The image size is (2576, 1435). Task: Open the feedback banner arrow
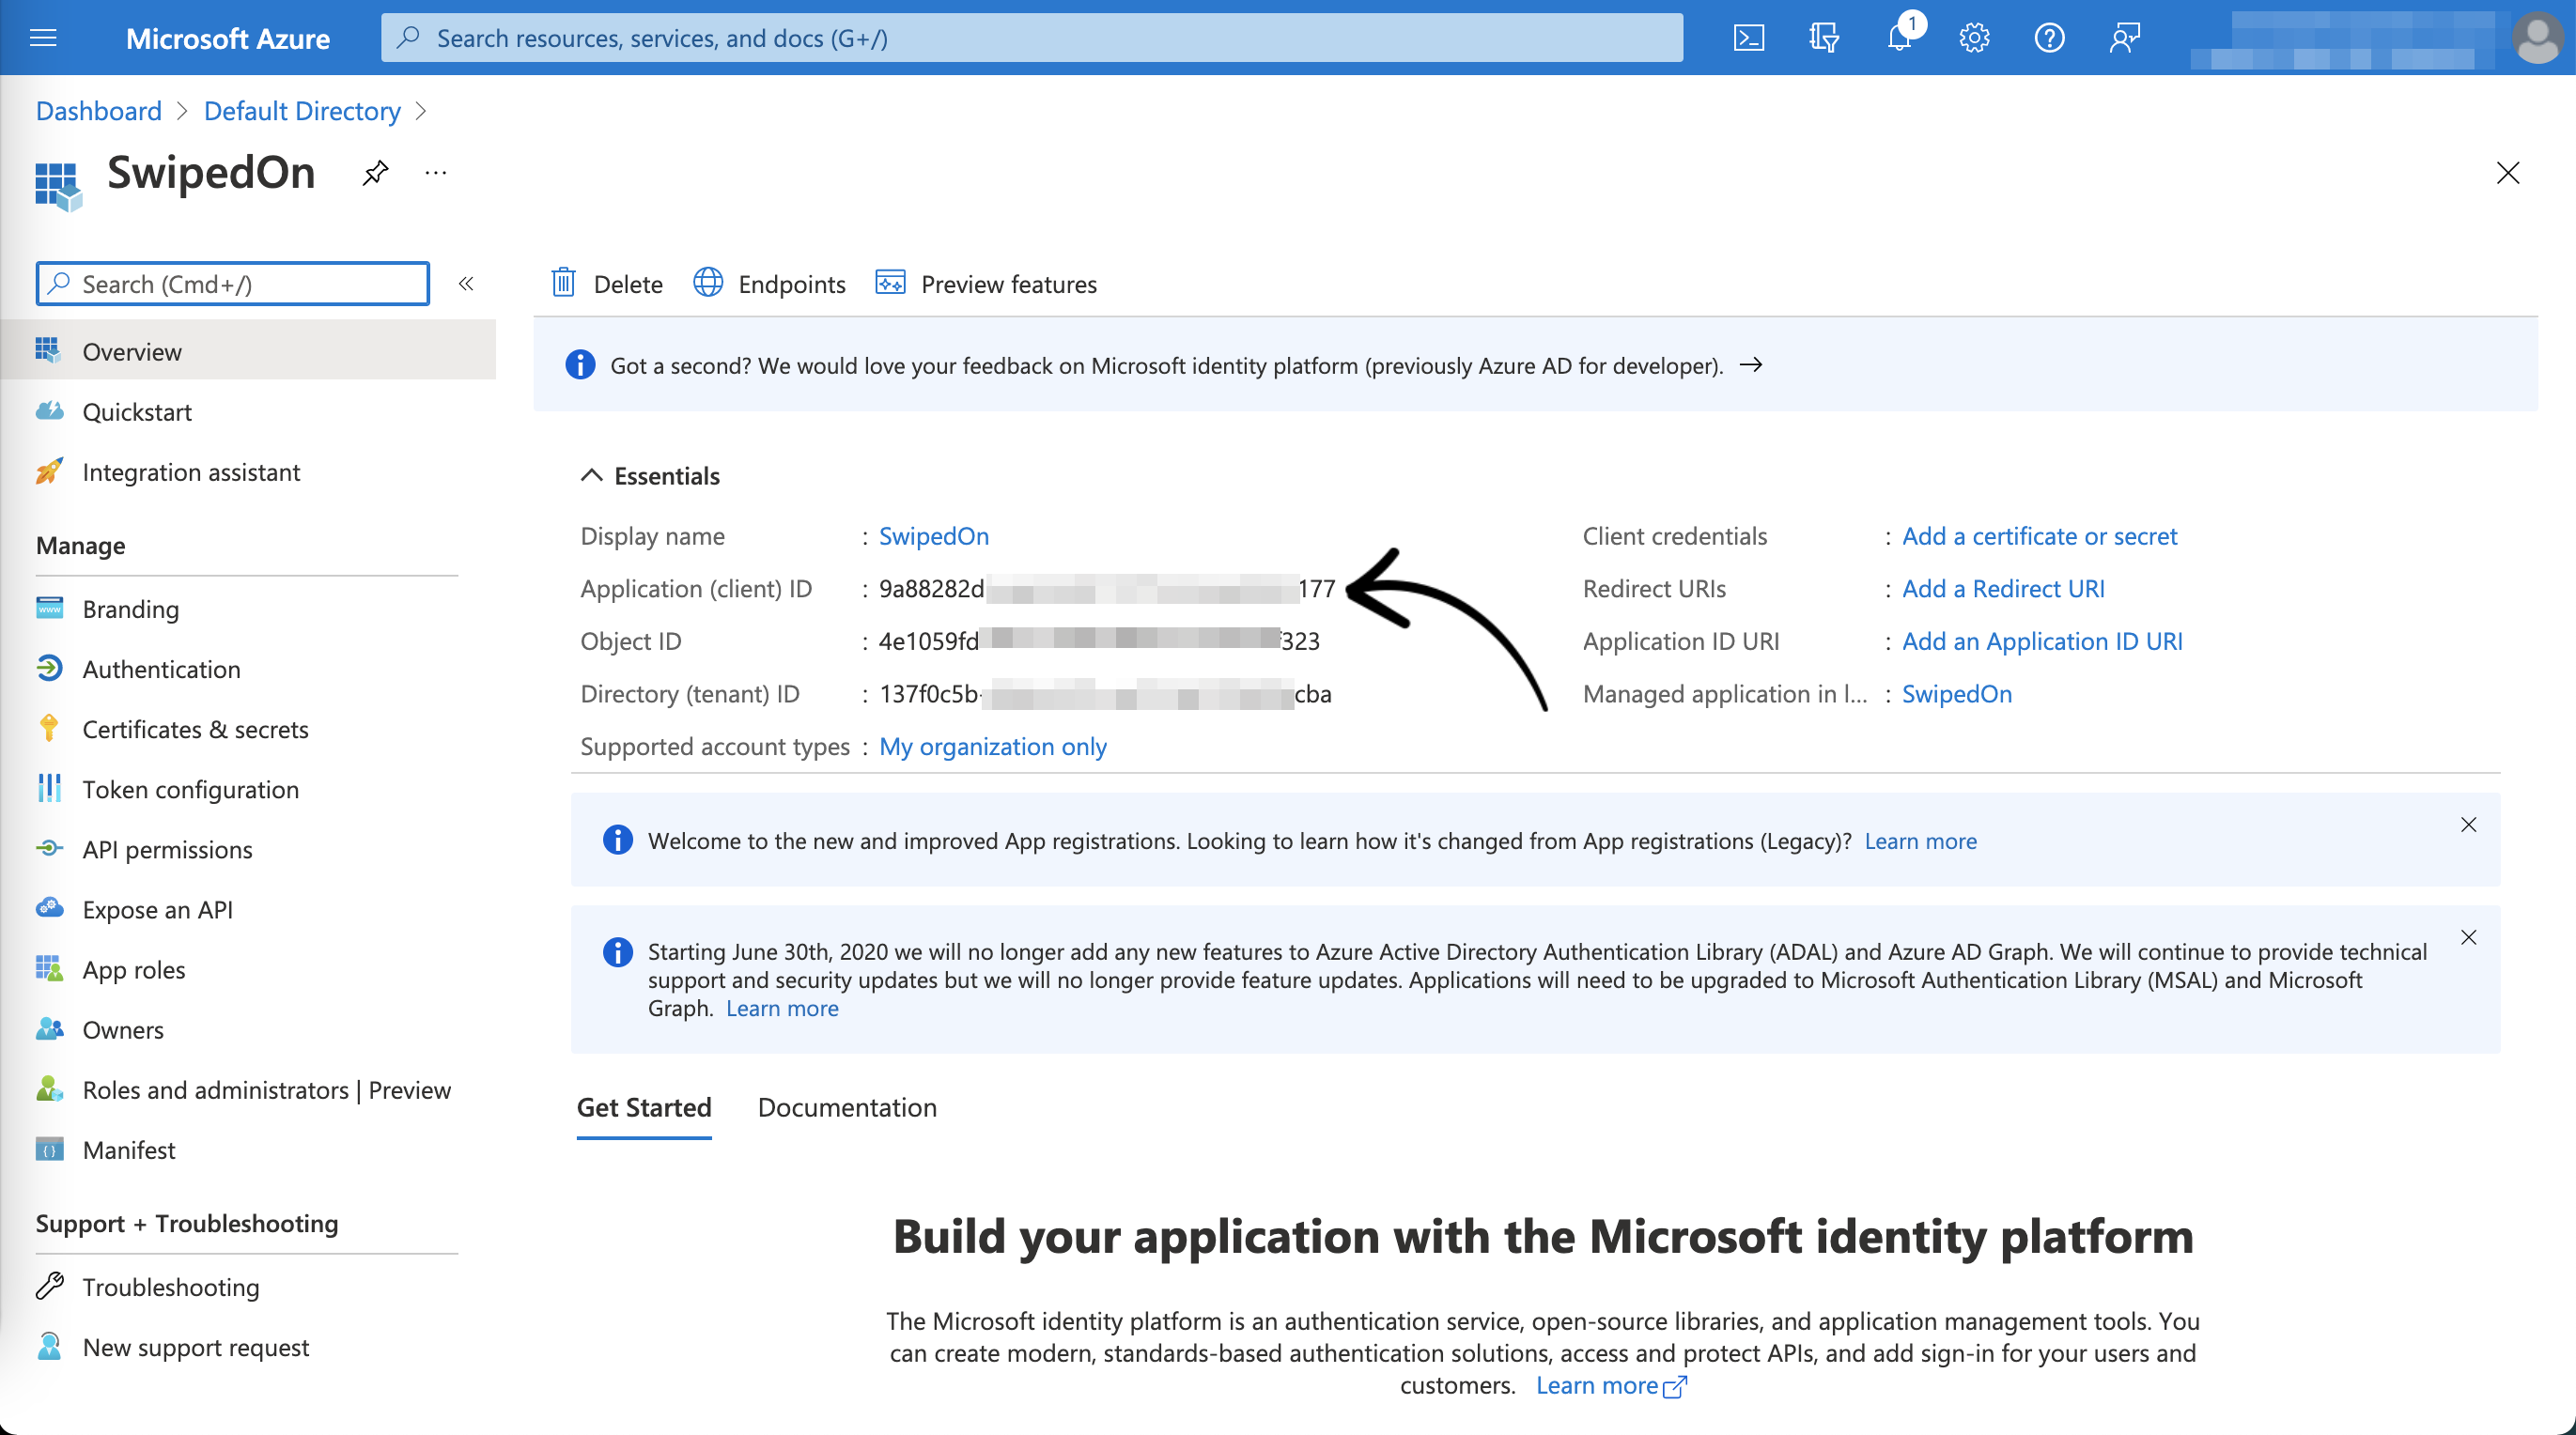pyautogui.click(x=1751, y=365)
